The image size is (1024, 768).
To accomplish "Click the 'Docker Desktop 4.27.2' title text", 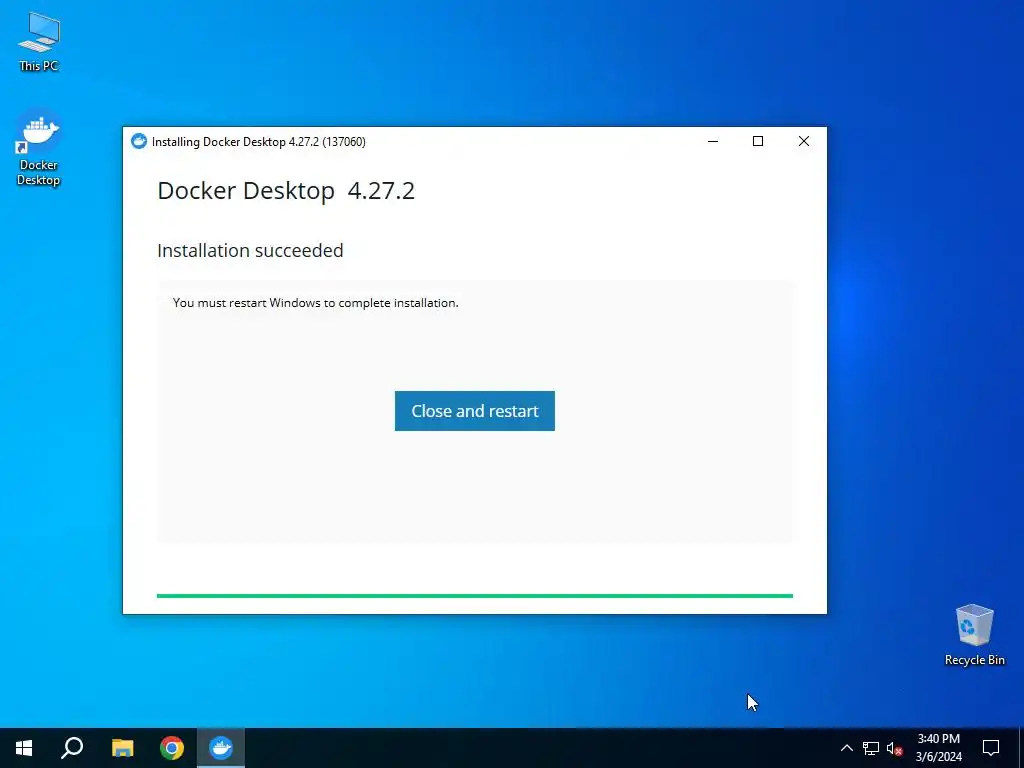I will pos(286,191).
